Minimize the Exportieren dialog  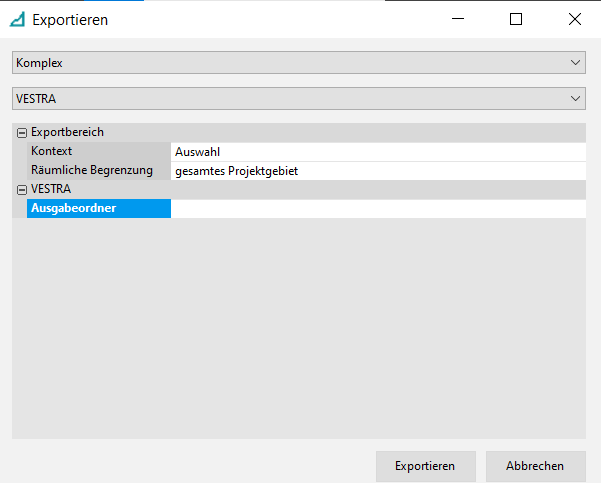(x=458, y=19)
